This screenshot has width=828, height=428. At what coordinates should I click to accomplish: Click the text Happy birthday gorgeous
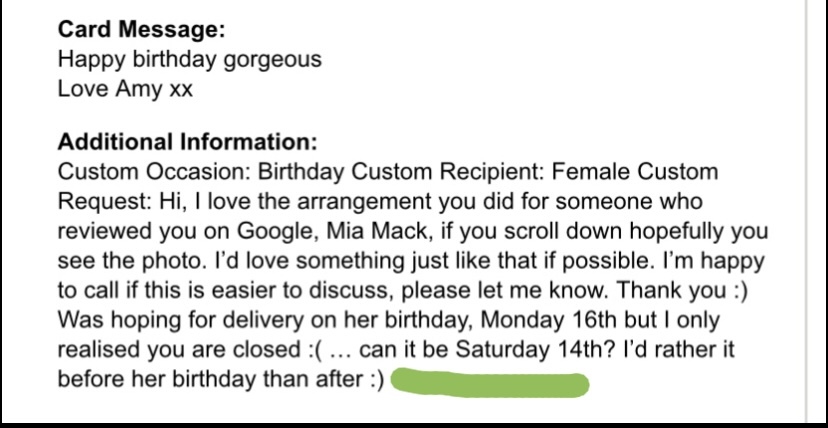click(190, 59)
